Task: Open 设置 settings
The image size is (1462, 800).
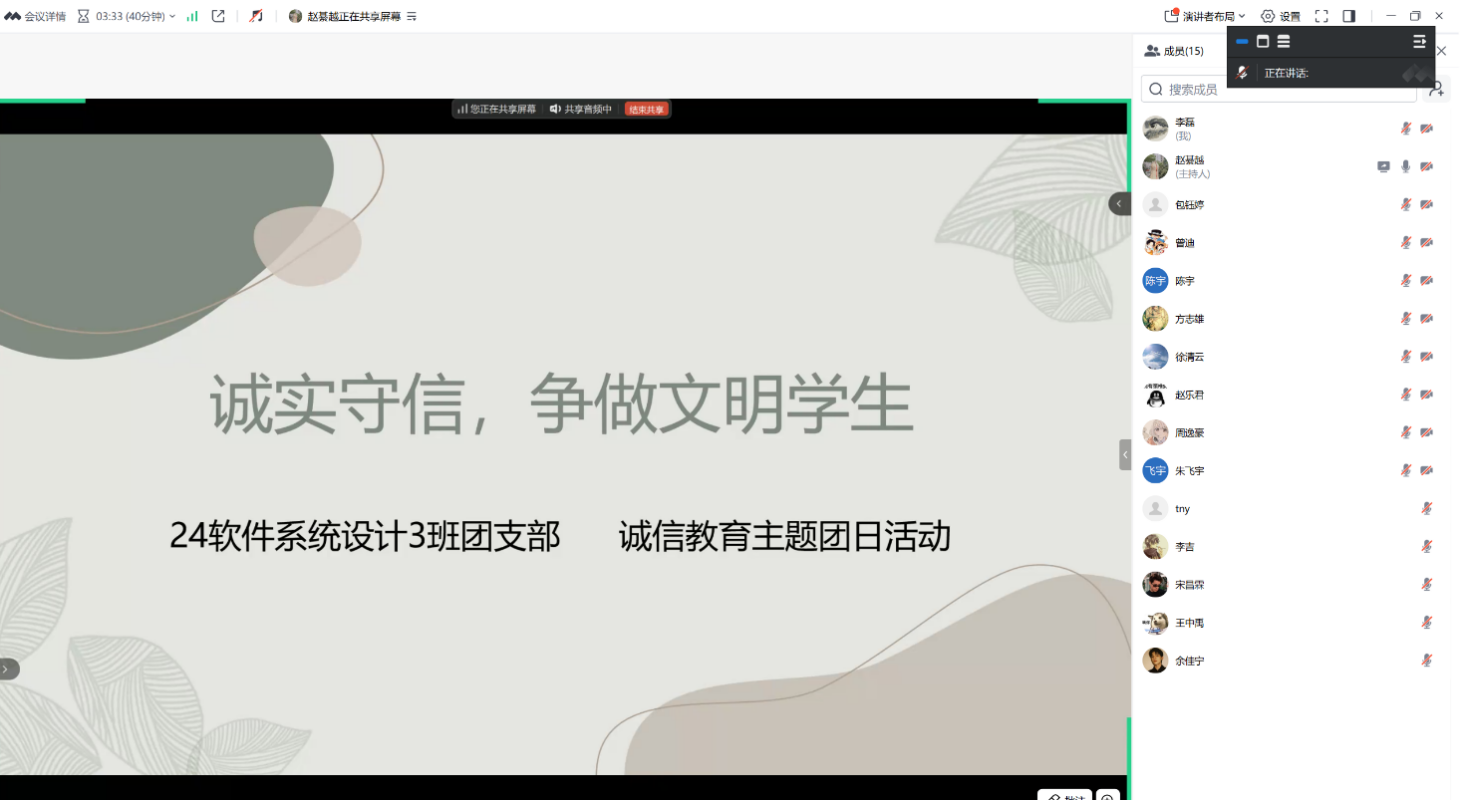Action: click(x=1281, y=16)
